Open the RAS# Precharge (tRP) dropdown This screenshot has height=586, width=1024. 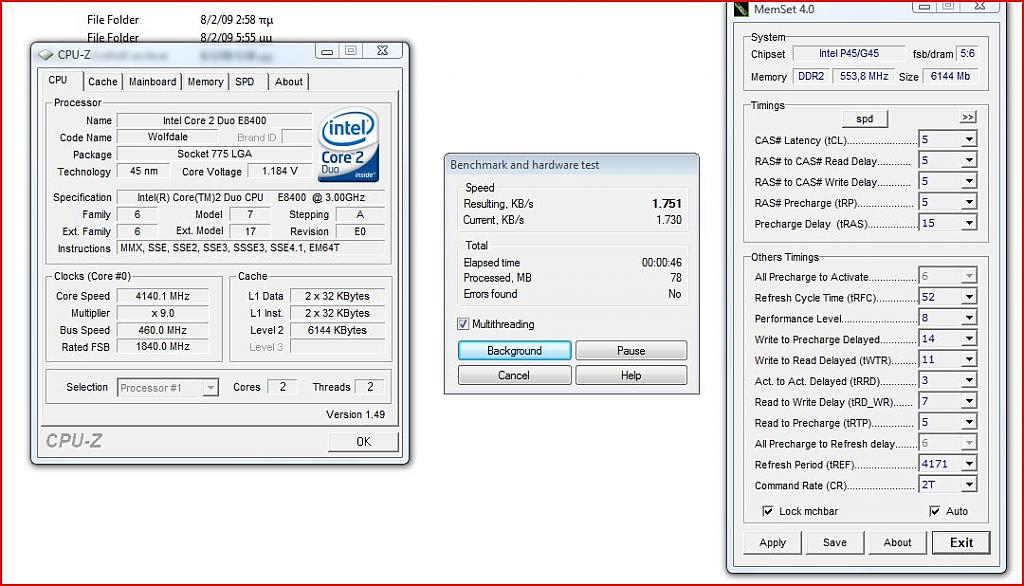point(969,202)
